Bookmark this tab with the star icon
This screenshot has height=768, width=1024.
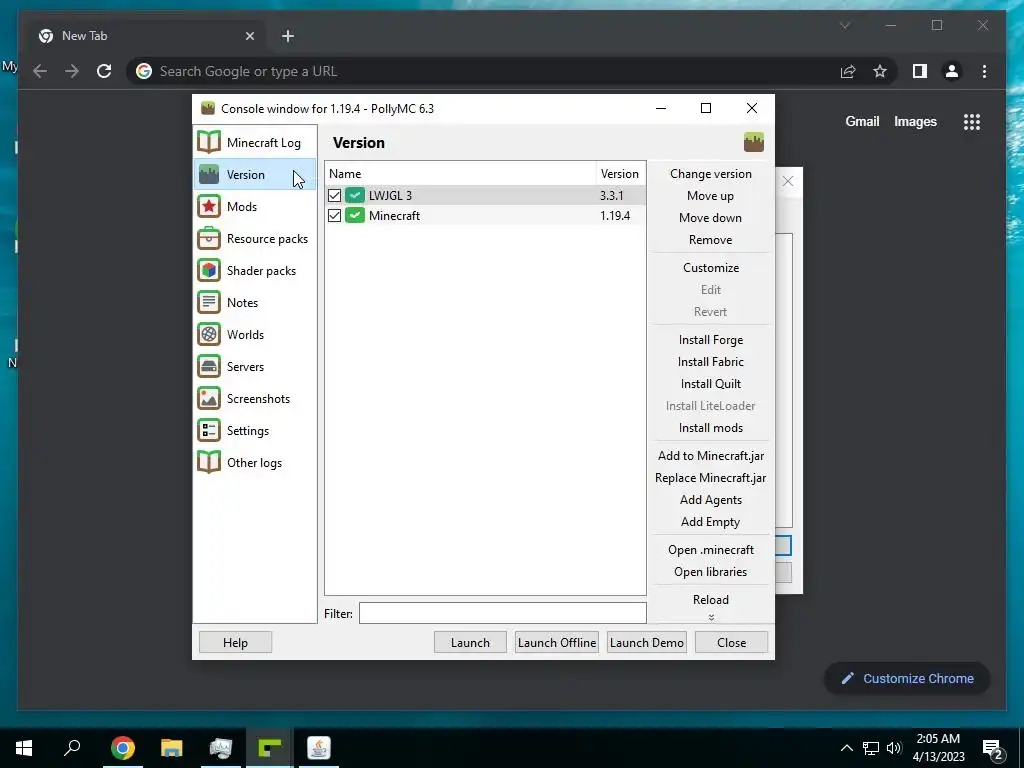click(880, 71)
